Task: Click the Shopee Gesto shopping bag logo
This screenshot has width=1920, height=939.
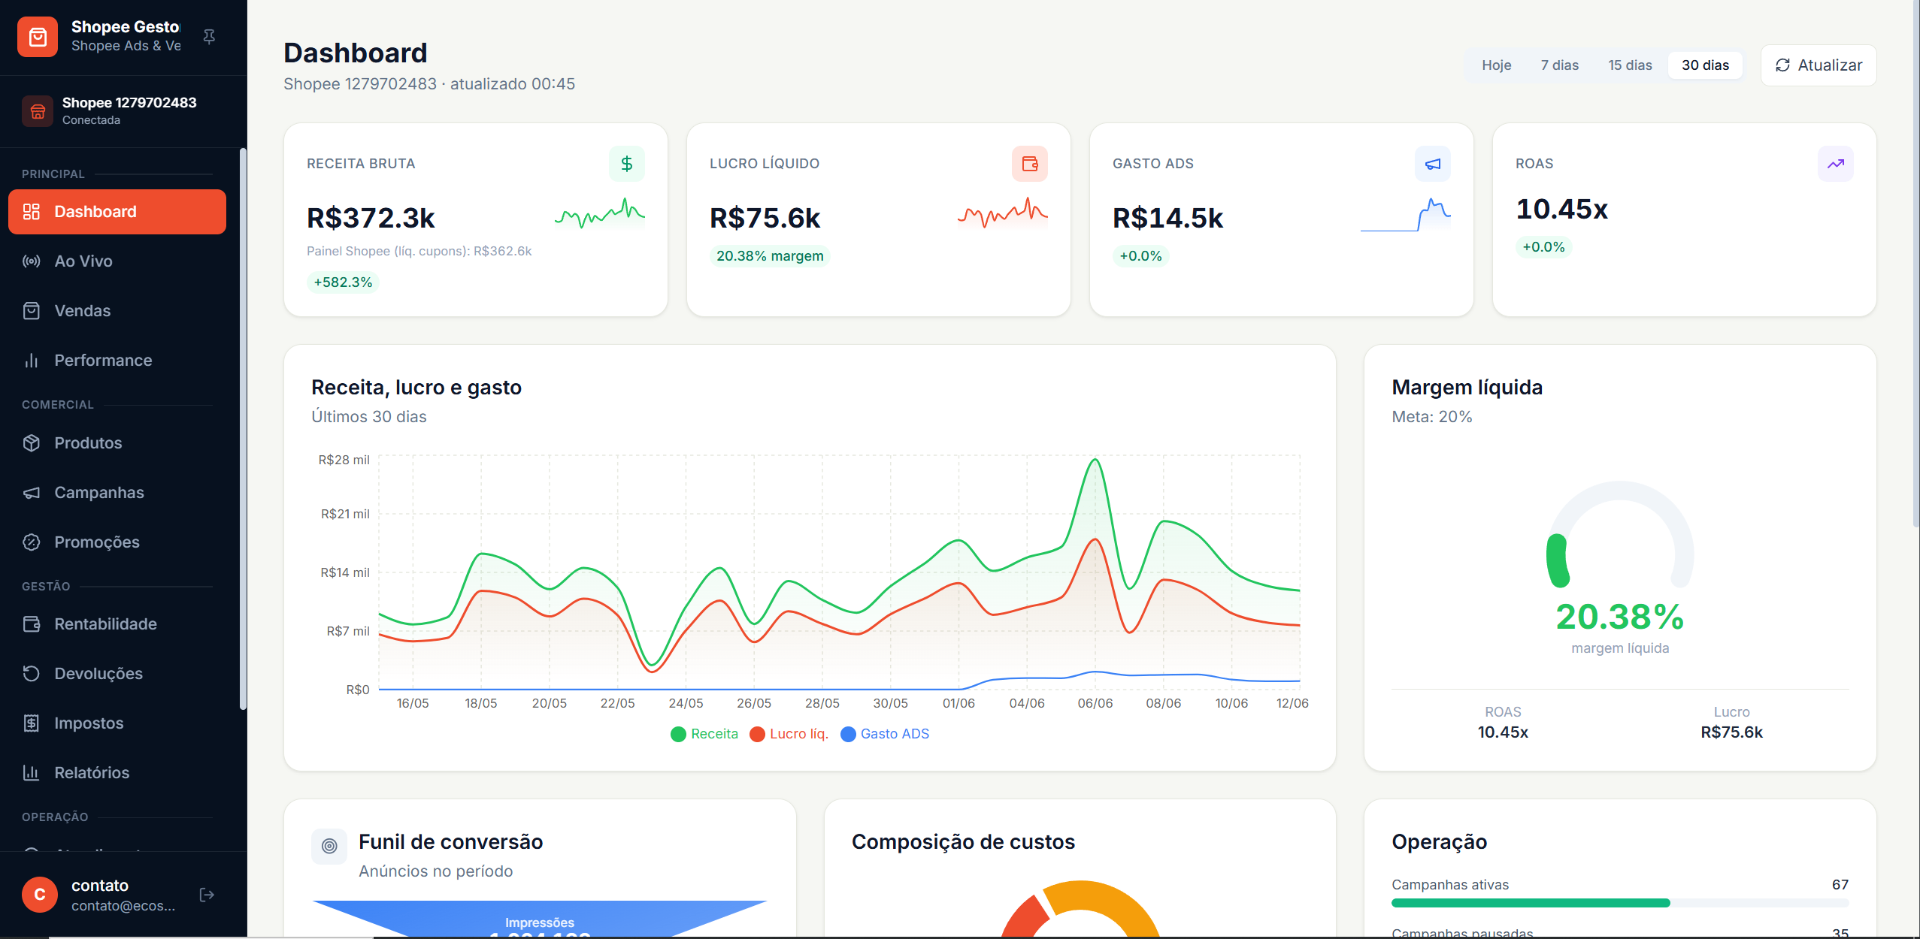Action: click(x=38, y=37)
